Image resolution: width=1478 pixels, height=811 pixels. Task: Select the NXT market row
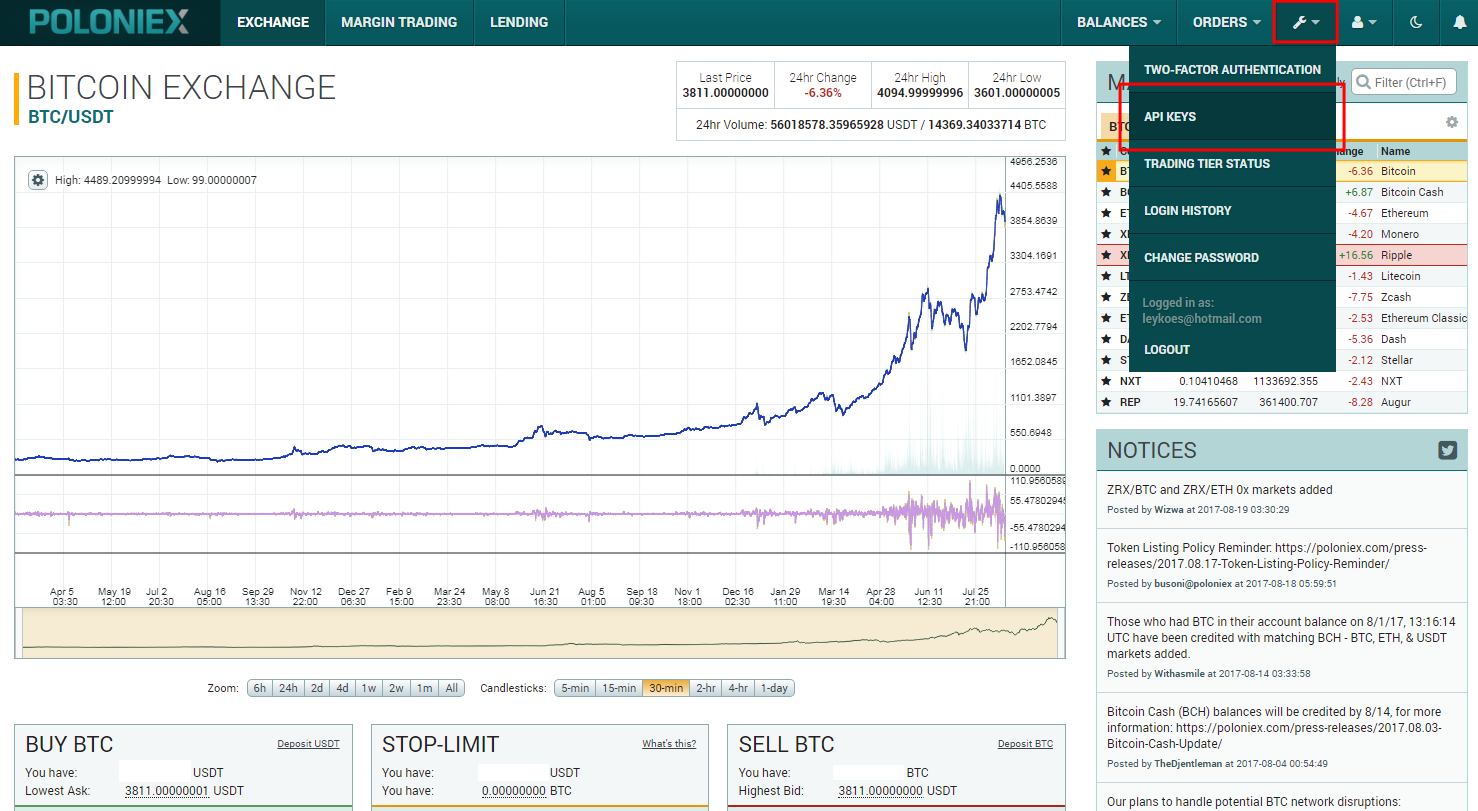(1281, 381)
